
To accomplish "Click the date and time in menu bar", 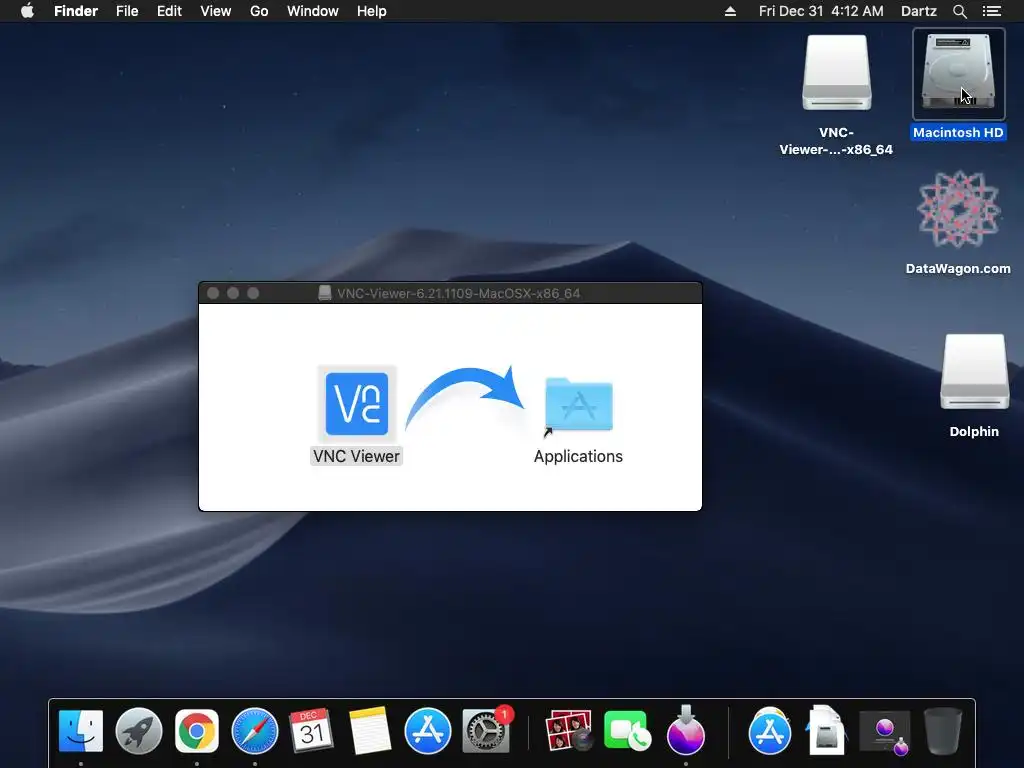I will point(821,11).
